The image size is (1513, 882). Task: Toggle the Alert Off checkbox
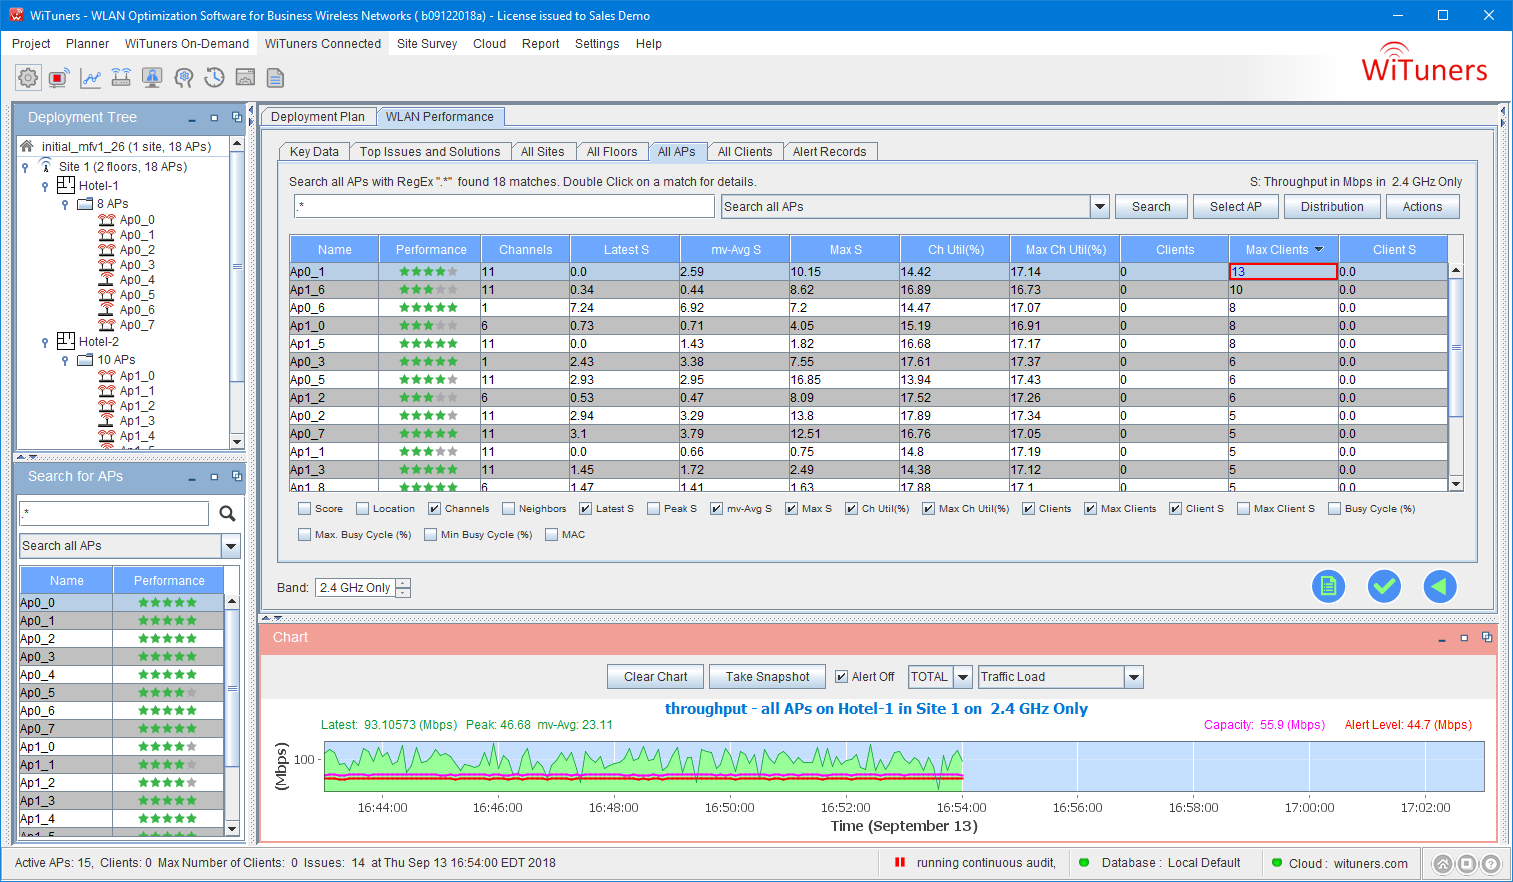pyautogui.click(x=842, y=677)
